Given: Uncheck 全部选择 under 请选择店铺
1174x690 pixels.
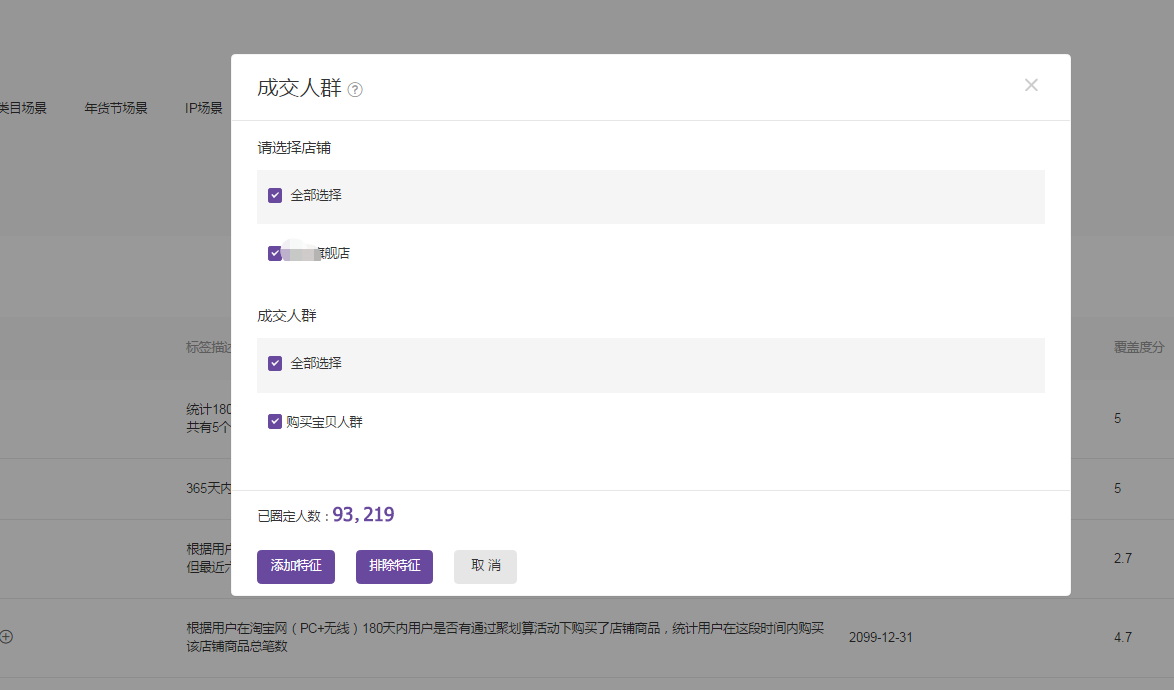Looking at the screenshot, I should click(275, 195).
